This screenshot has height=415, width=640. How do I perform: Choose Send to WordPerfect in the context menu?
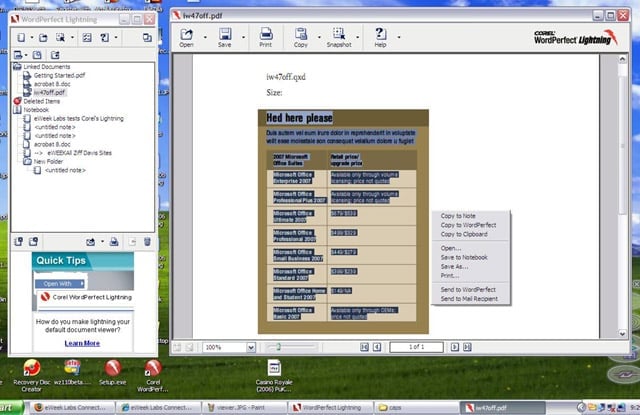468,289
